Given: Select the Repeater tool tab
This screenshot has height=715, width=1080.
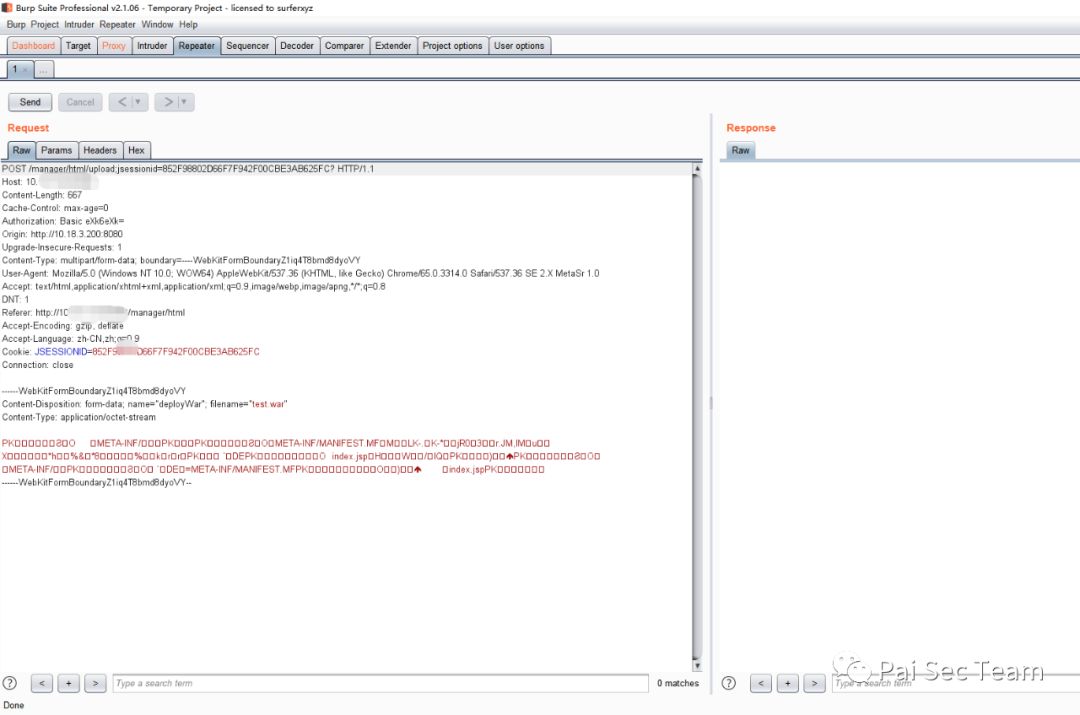Looking at the screenshot, I should (x=196, y=45).
